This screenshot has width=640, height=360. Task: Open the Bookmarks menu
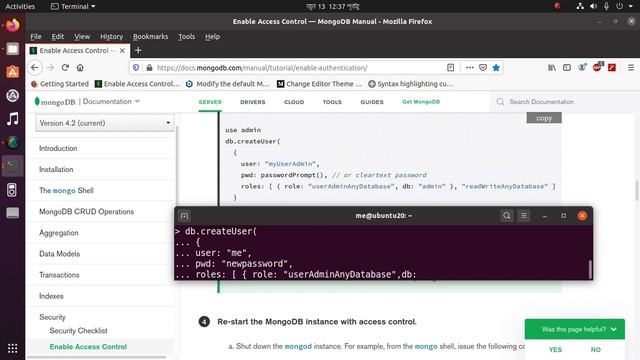[151, 36]
